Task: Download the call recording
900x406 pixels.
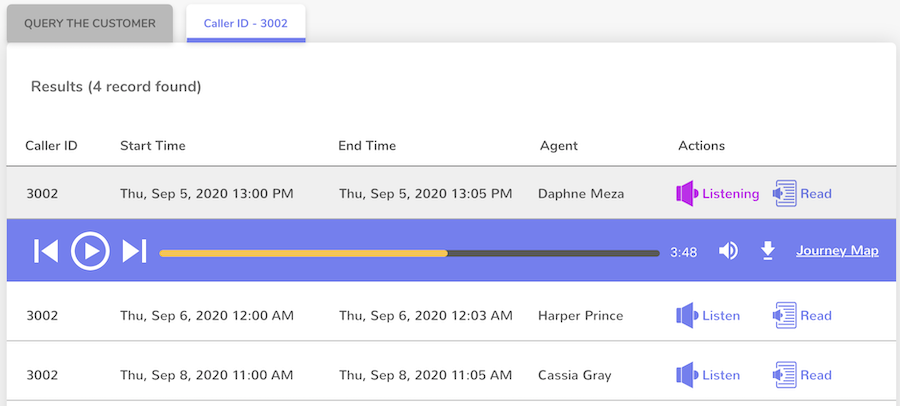Action: 768,251
